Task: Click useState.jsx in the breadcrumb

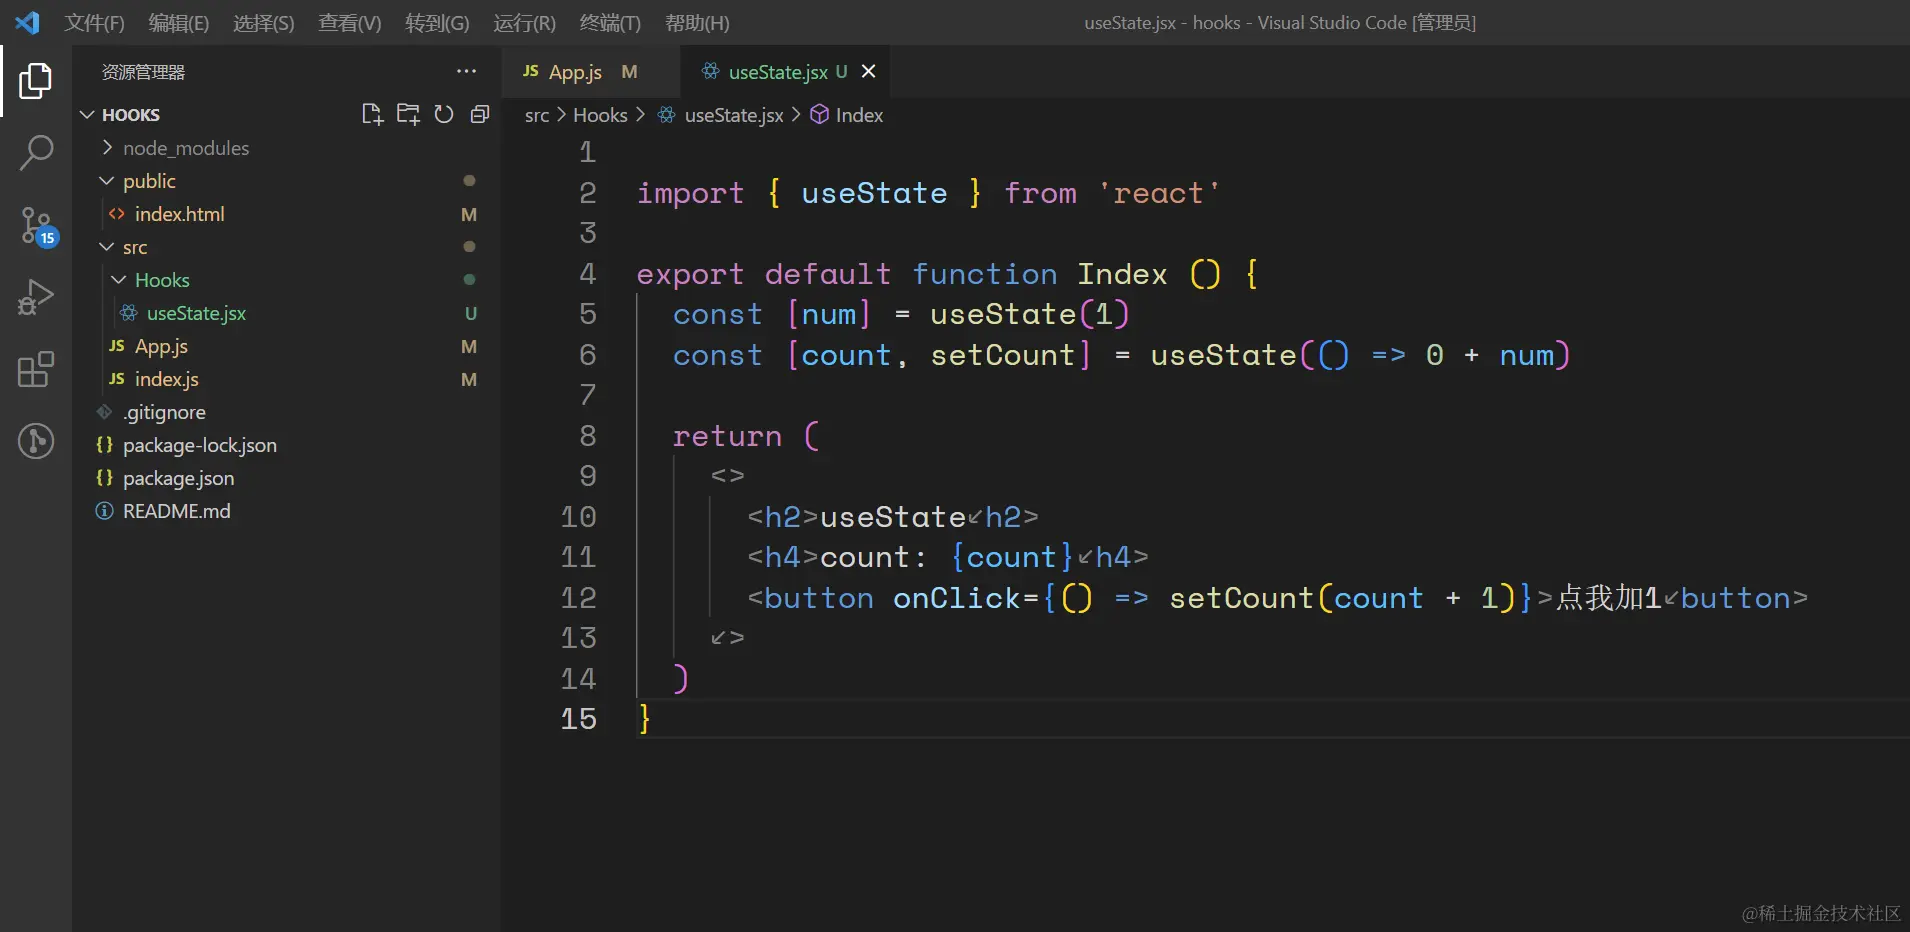Action: 734,115
